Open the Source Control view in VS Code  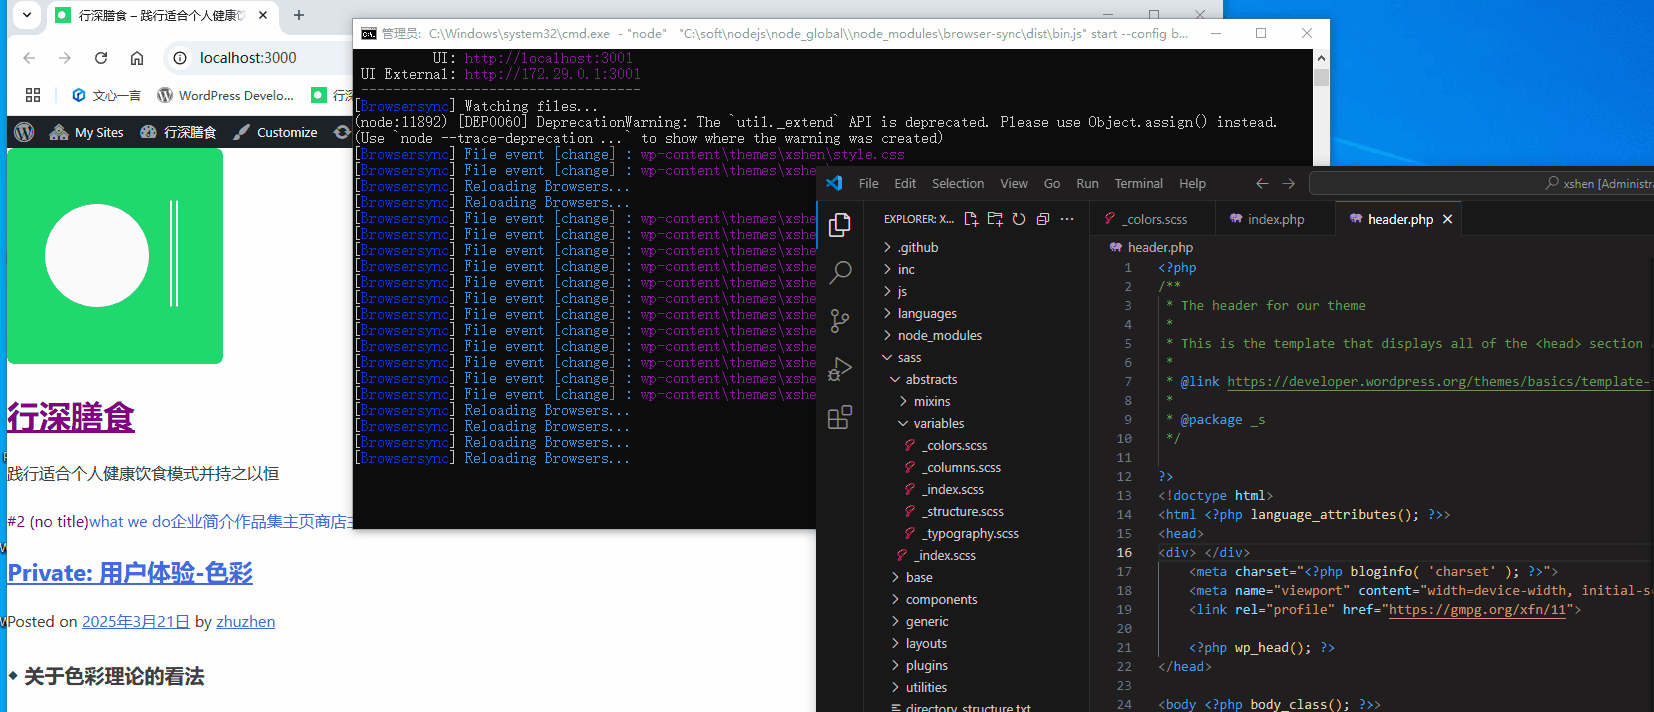coord(840,320)
